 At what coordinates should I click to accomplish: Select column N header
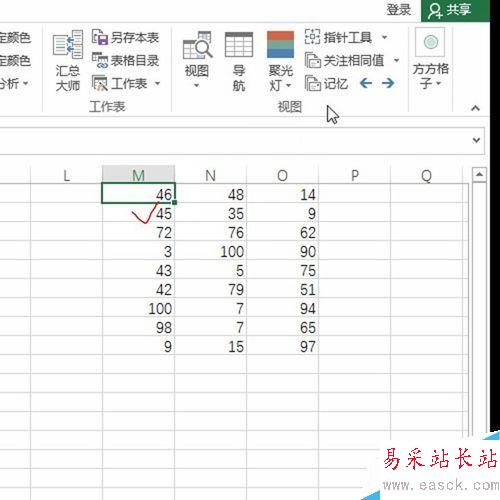211,175
